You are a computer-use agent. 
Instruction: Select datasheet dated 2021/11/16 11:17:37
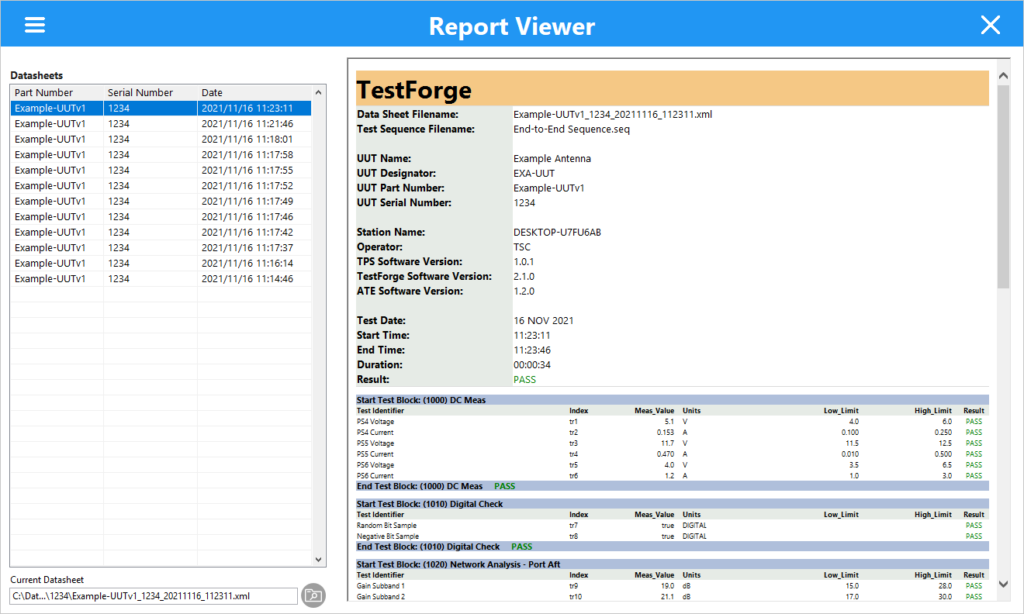pos(161,248)
